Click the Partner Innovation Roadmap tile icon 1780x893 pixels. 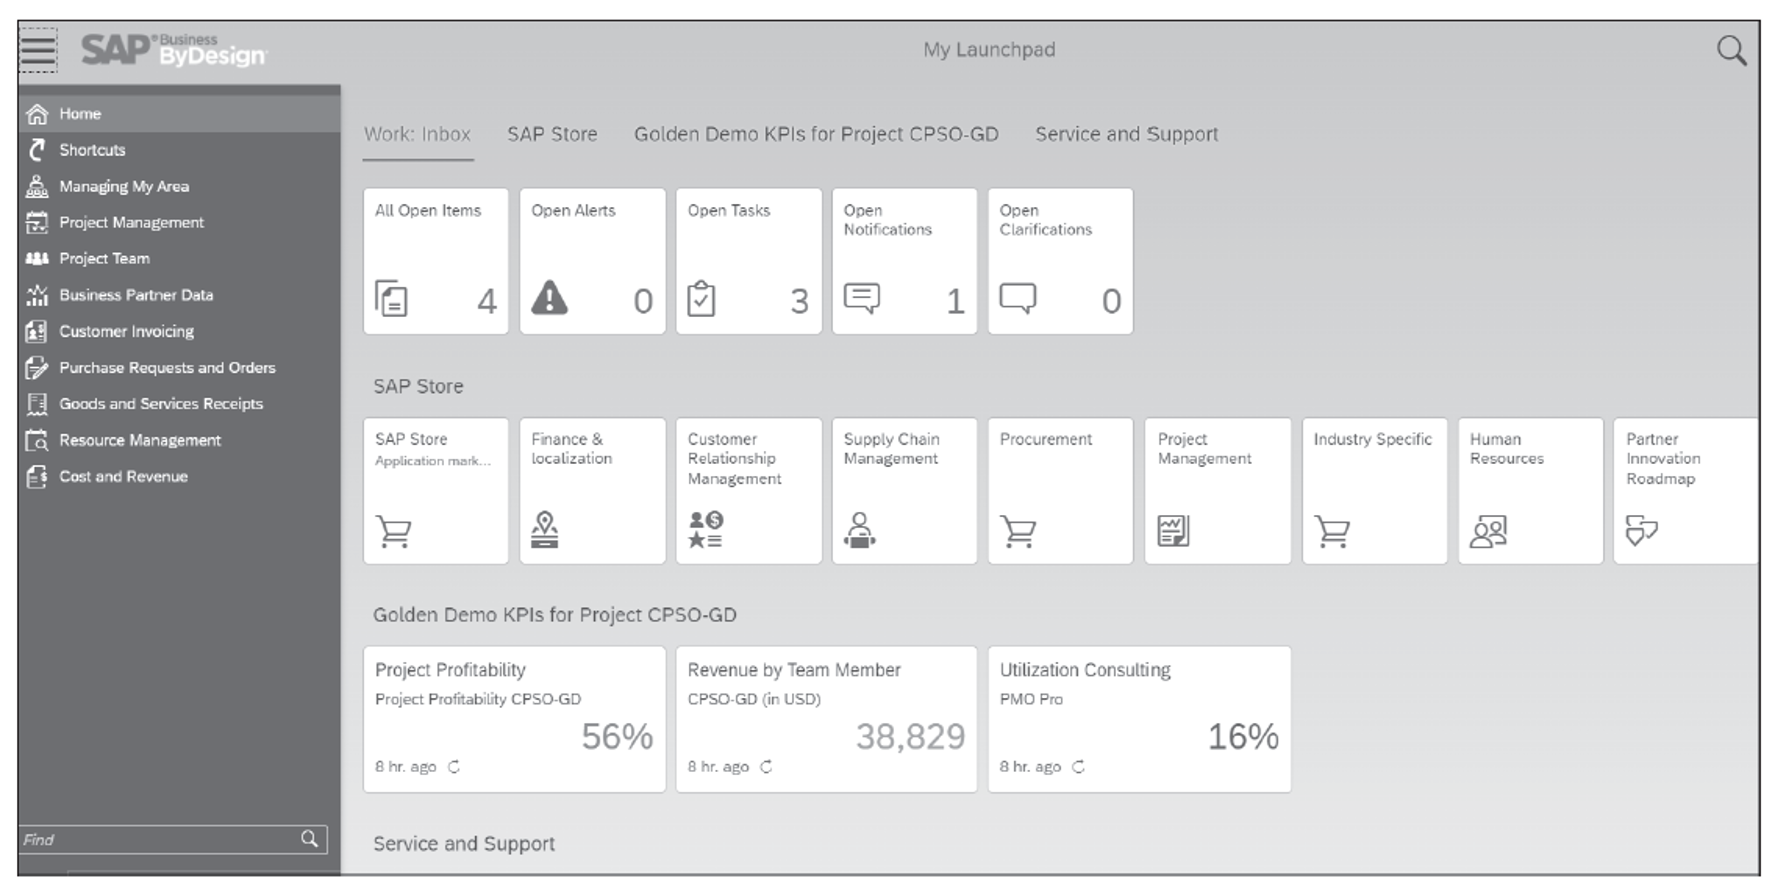(1642, 530)
